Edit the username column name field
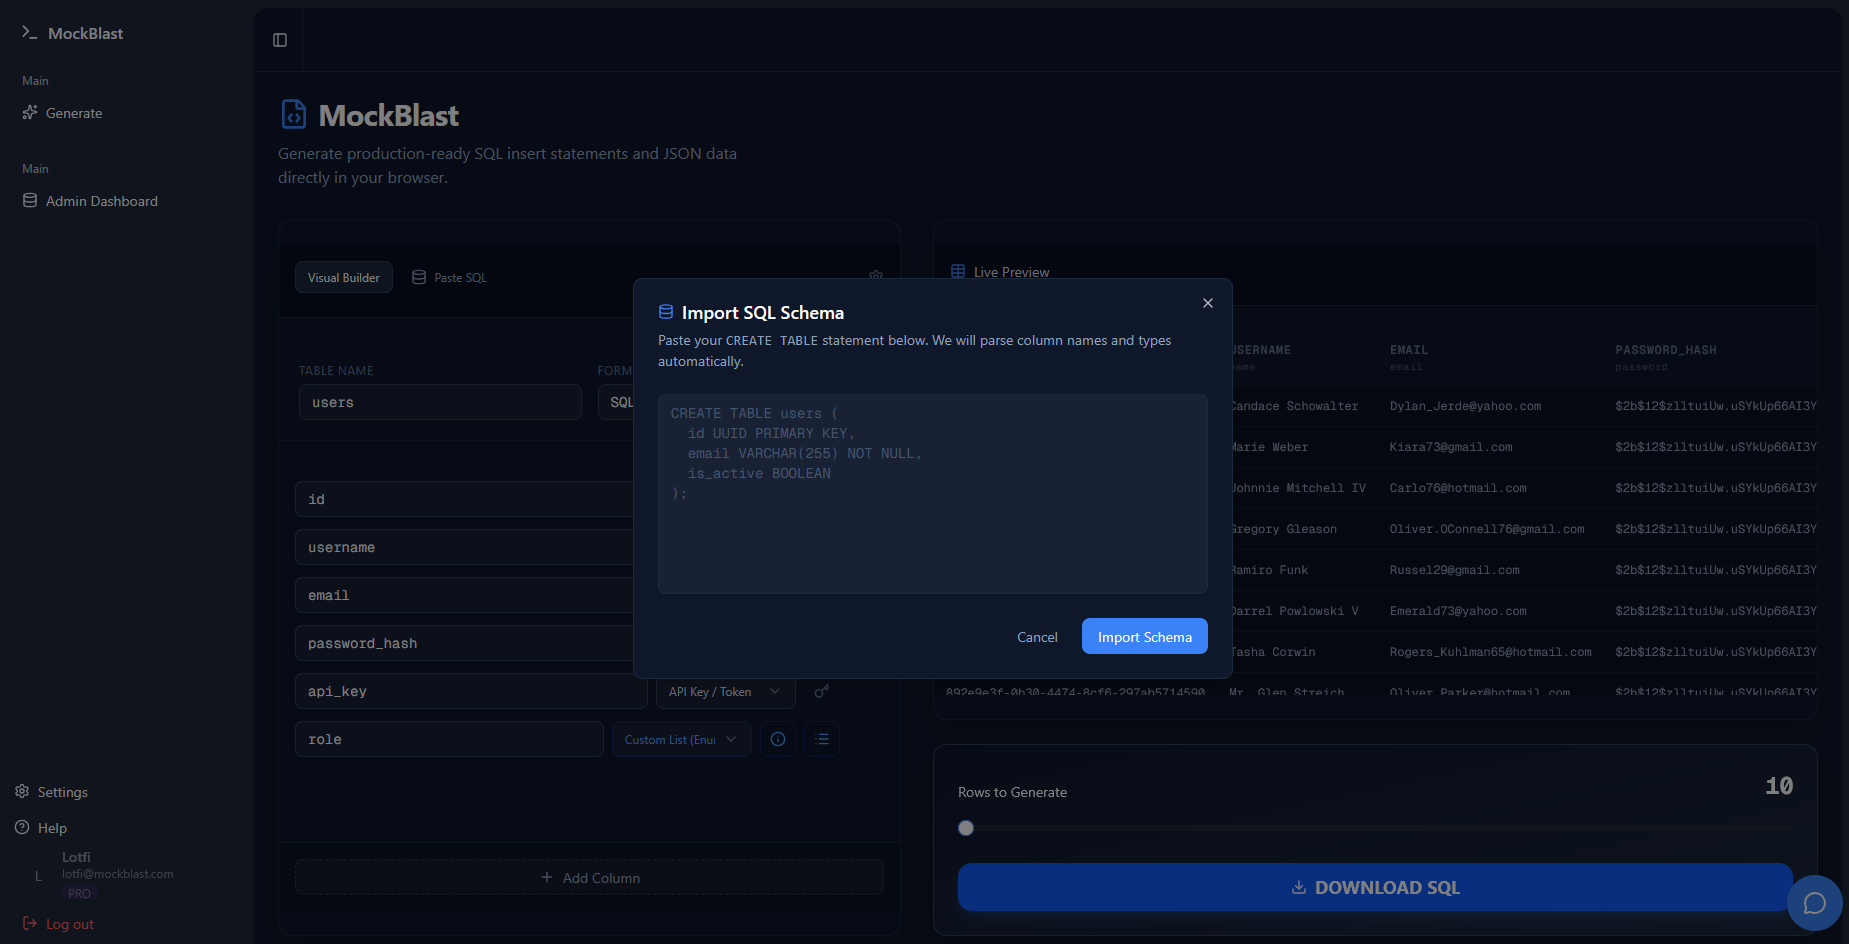Image resolution: width=1849 pixels, height=944 pixels. 464,547
